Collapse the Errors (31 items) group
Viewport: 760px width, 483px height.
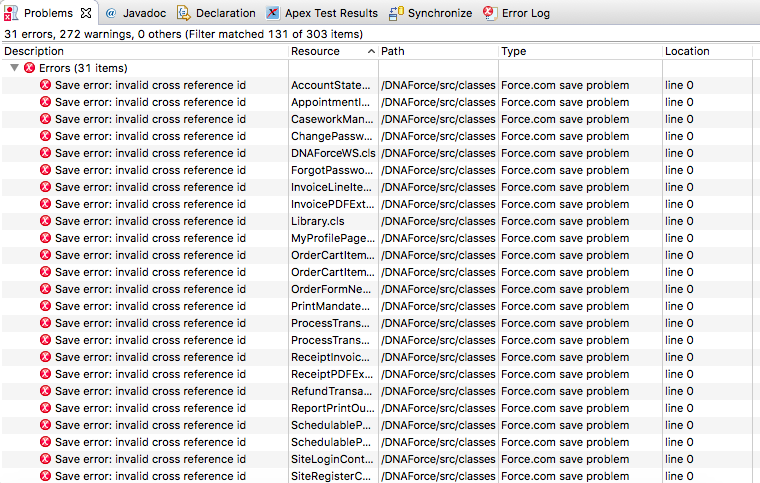click(x=15, y=68)
